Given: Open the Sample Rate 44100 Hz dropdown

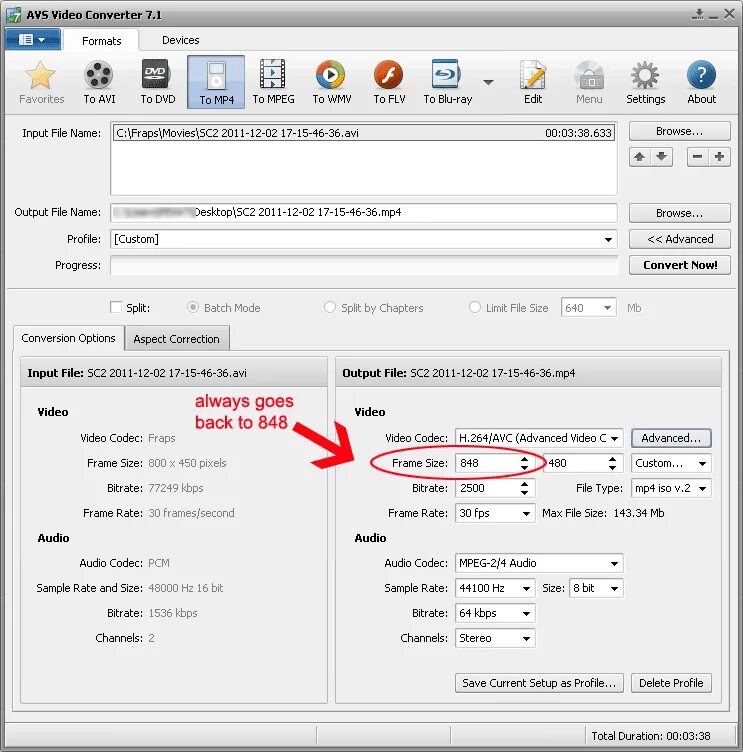Looking at the screenshot, I should pos(526,588).
